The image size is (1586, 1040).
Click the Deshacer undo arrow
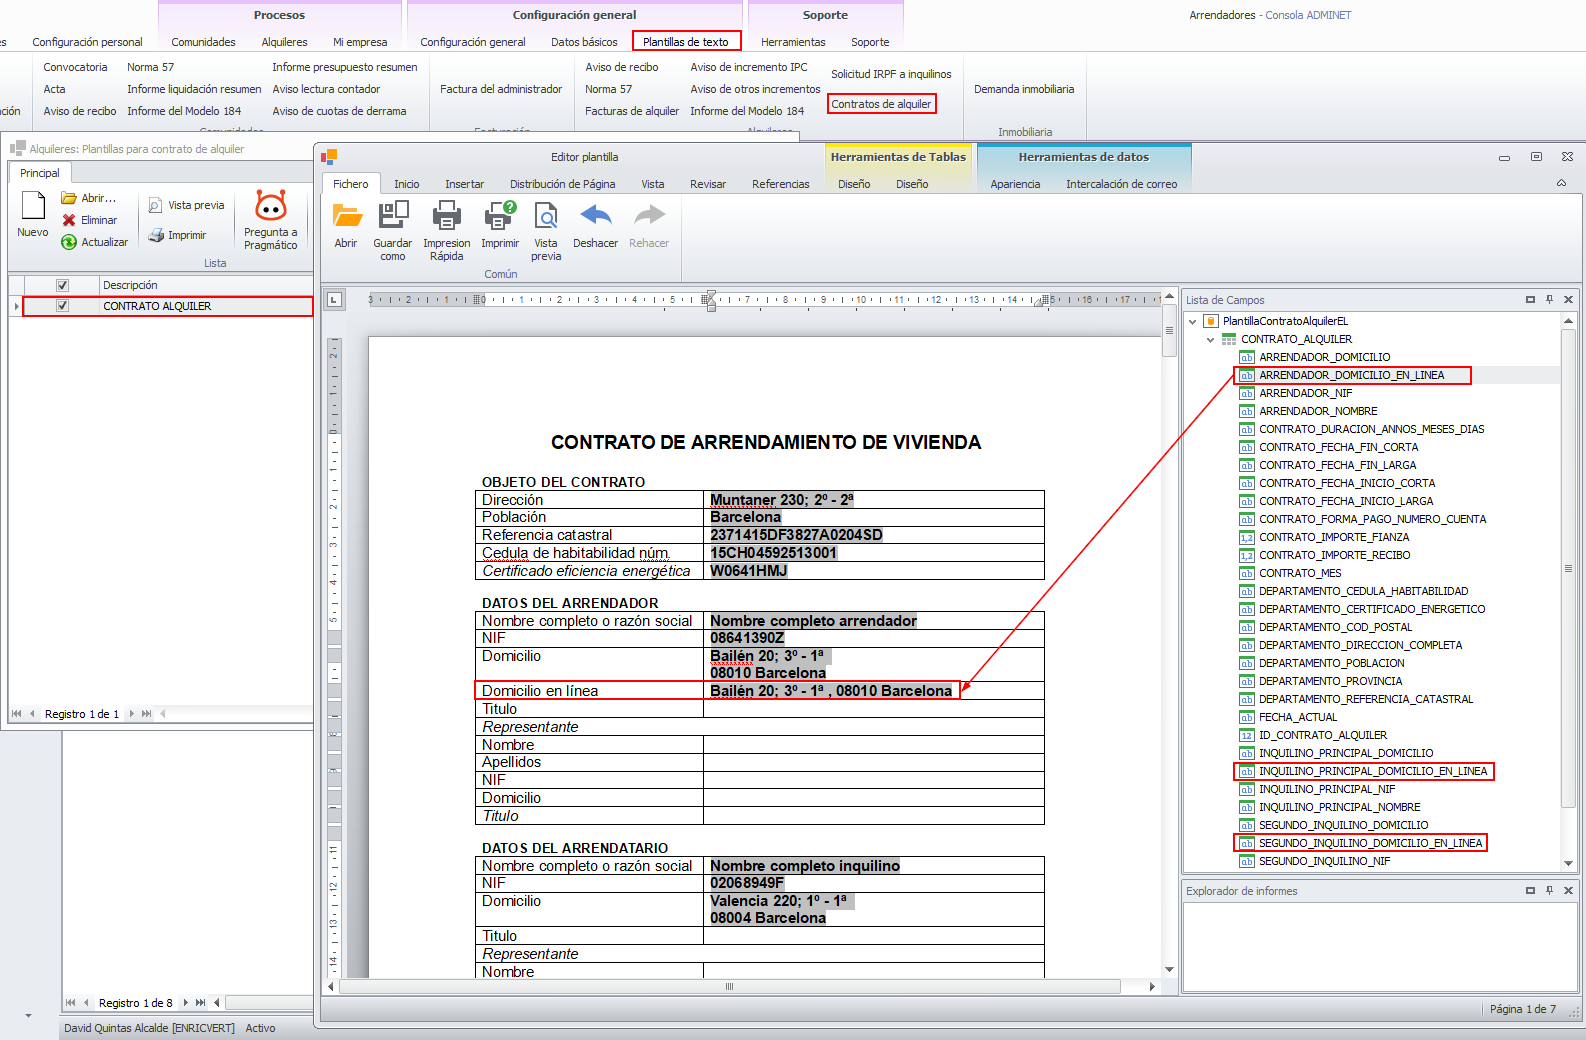595,216
